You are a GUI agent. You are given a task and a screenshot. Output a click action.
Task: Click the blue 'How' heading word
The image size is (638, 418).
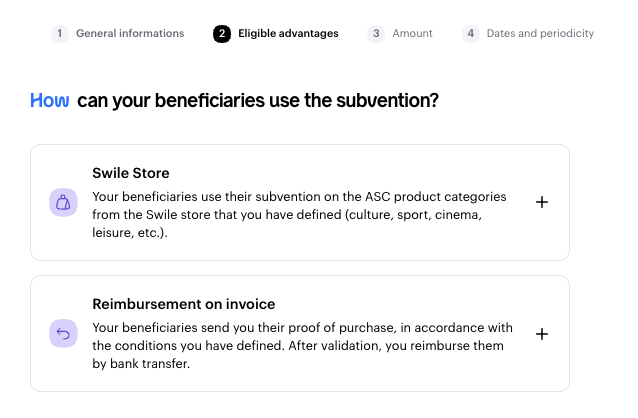(x=50, y=101)
